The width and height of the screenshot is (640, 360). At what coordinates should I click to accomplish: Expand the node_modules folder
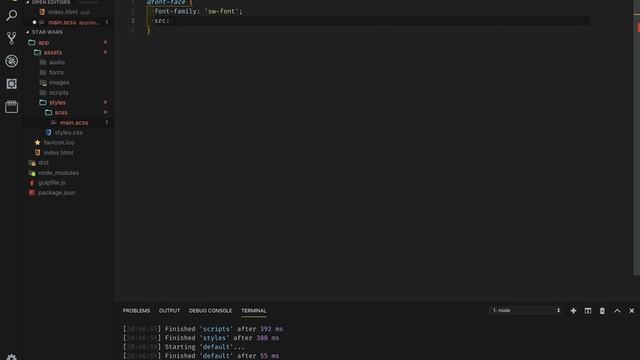coord(58,173)
